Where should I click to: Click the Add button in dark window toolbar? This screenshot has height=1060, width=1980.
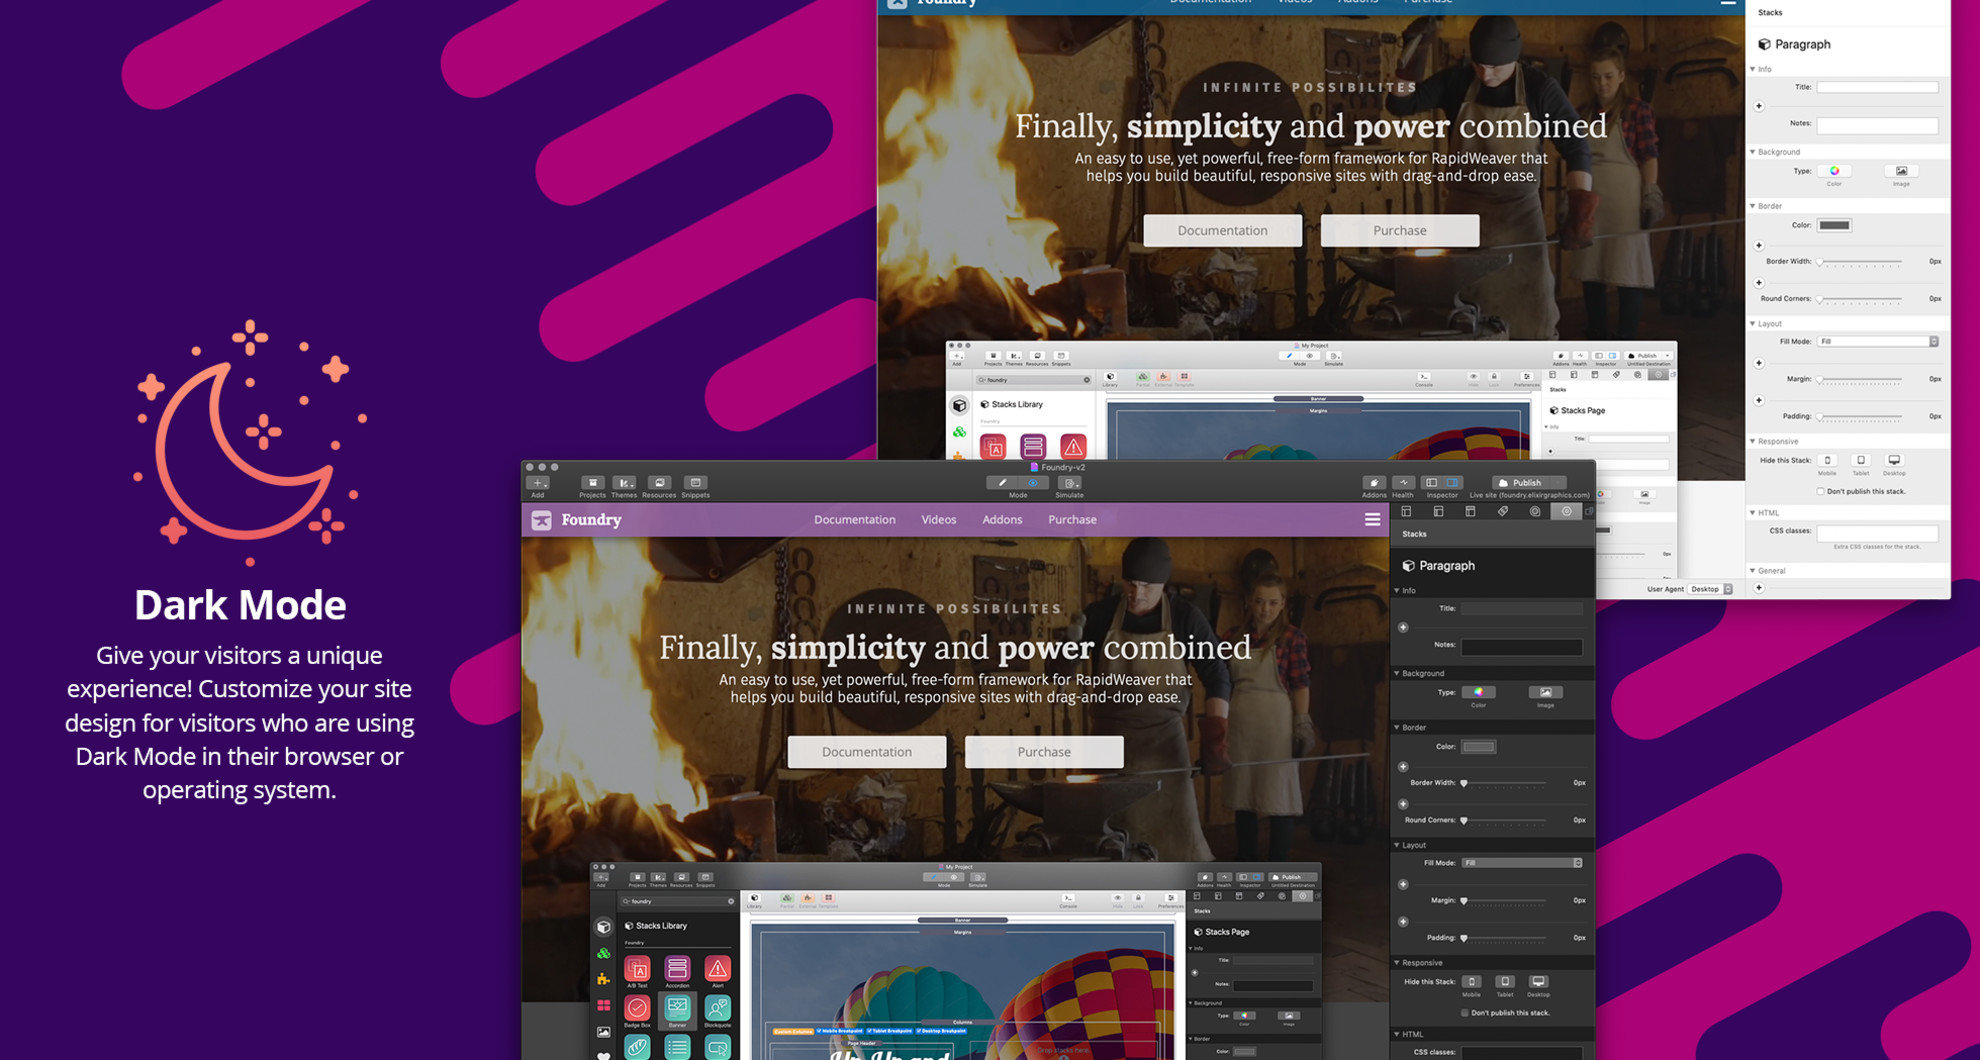pos(538,484)
